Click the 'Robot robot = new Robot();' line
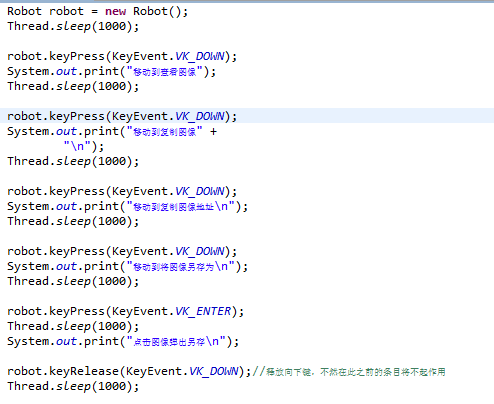Screen dimensions: 494x404 tap(98, 11)
